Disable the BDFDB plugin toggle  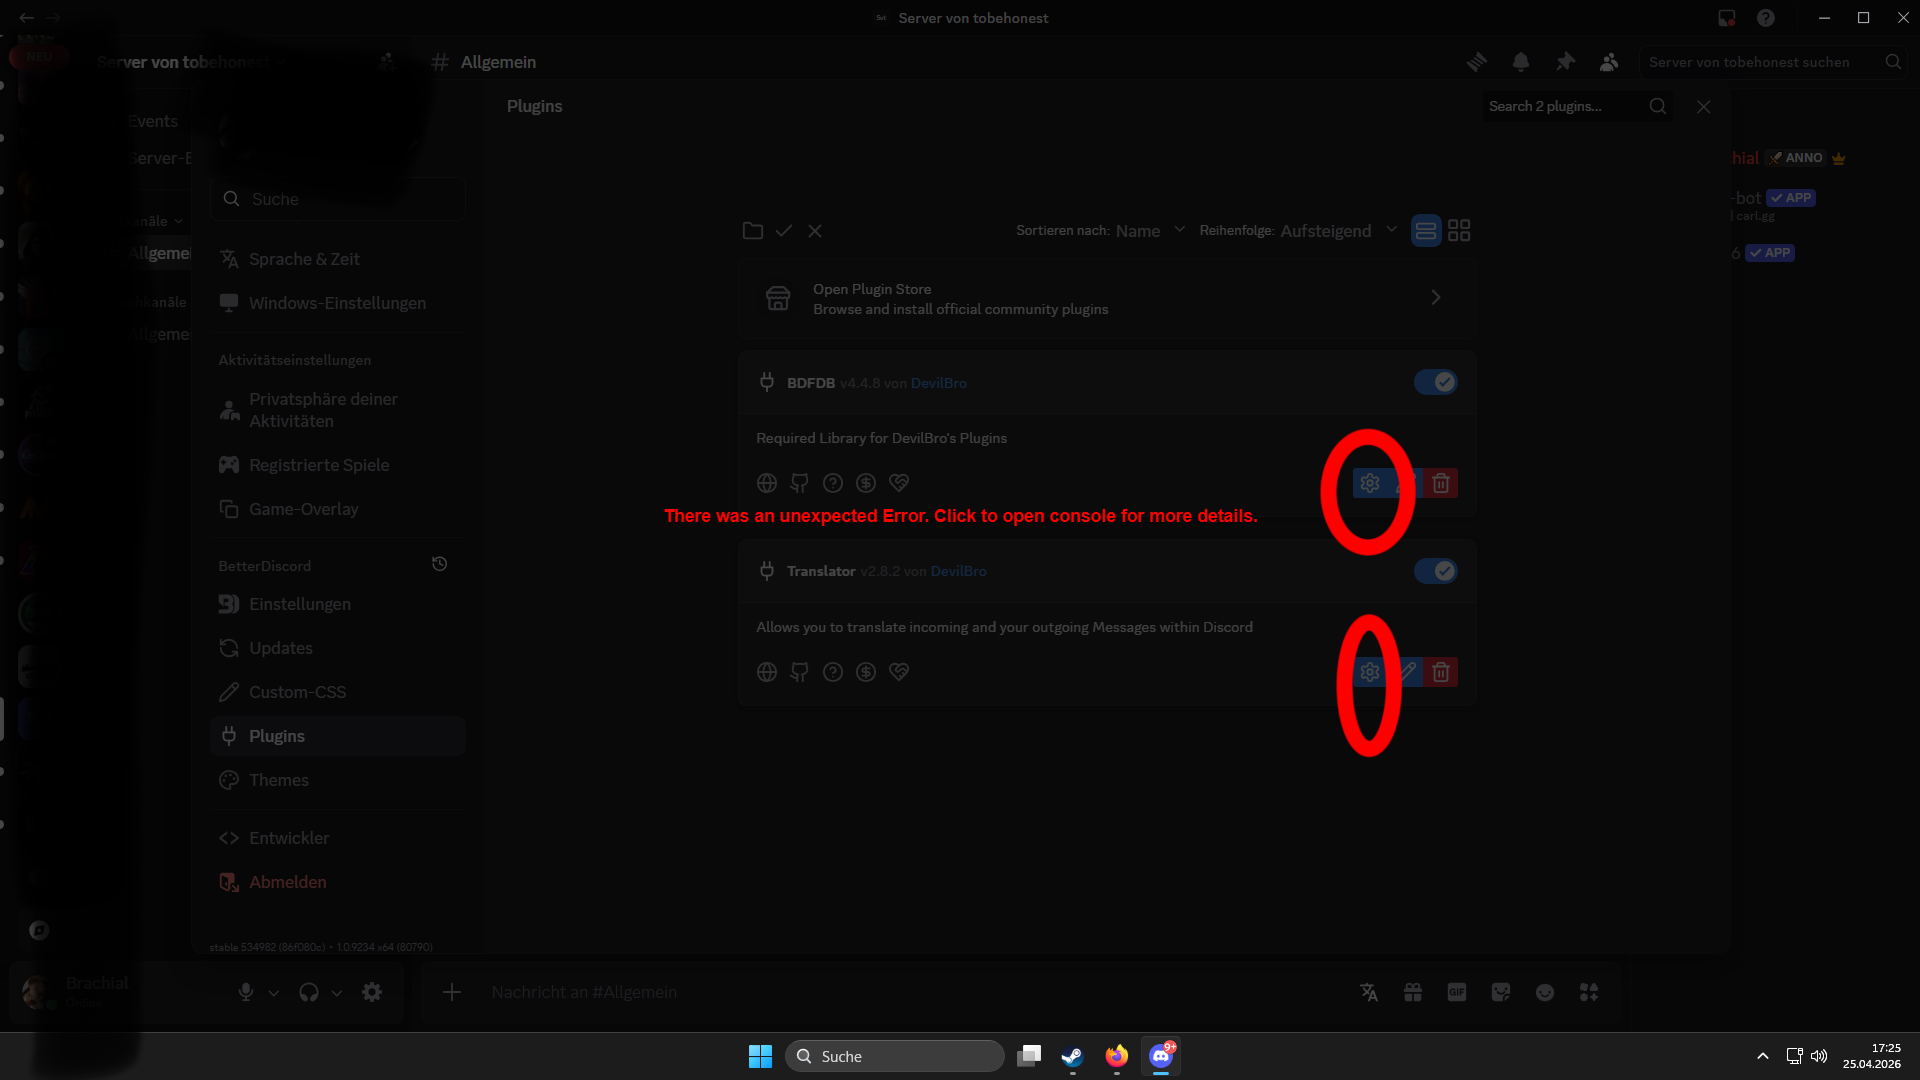[x=1435, y=382]
